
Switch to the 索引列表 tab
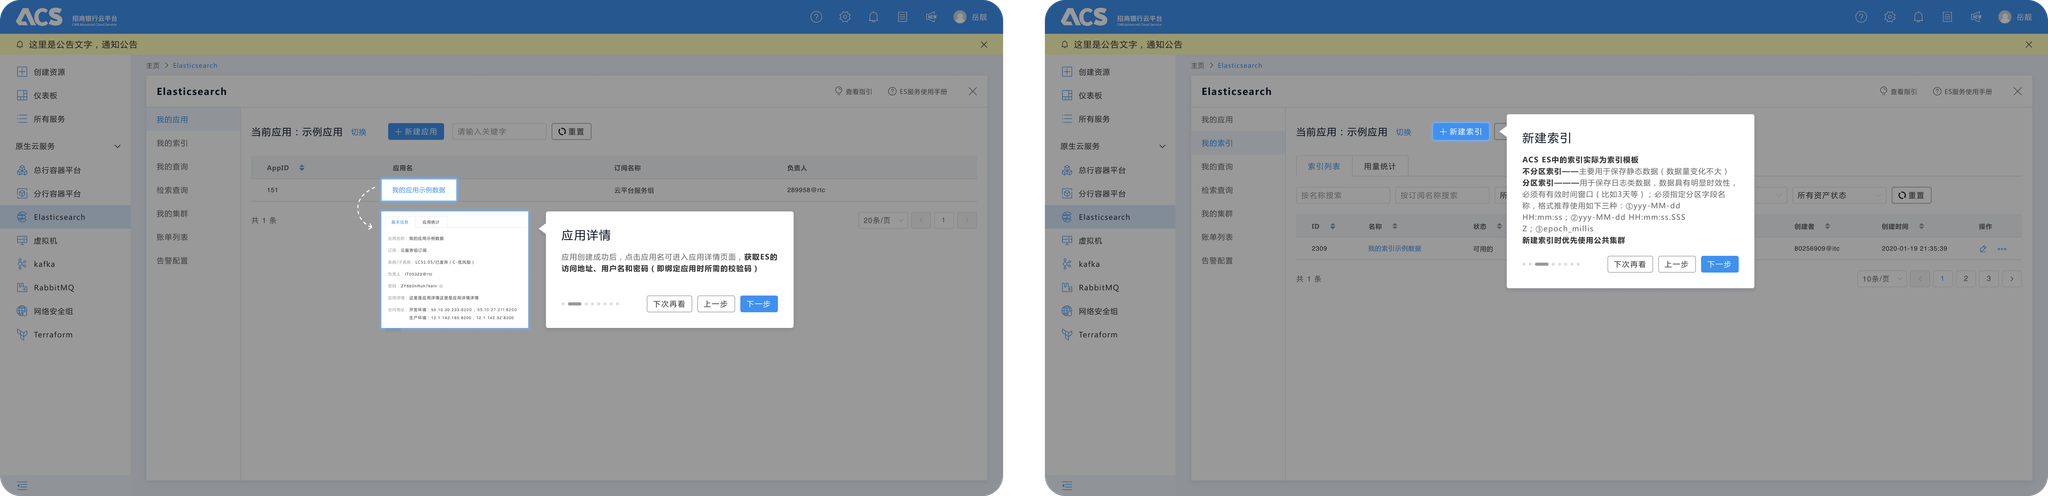point(1324,166)
